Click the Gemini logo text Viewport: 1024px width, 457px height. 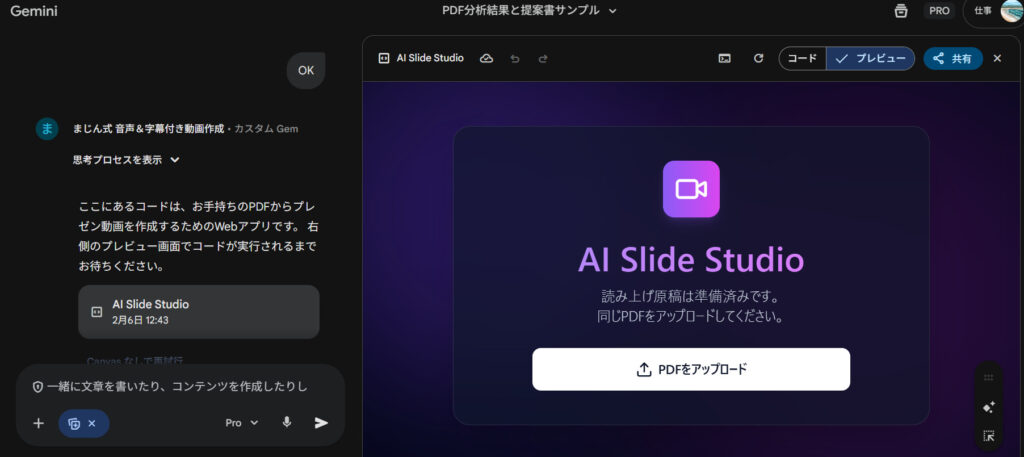[x=33, y=11]
